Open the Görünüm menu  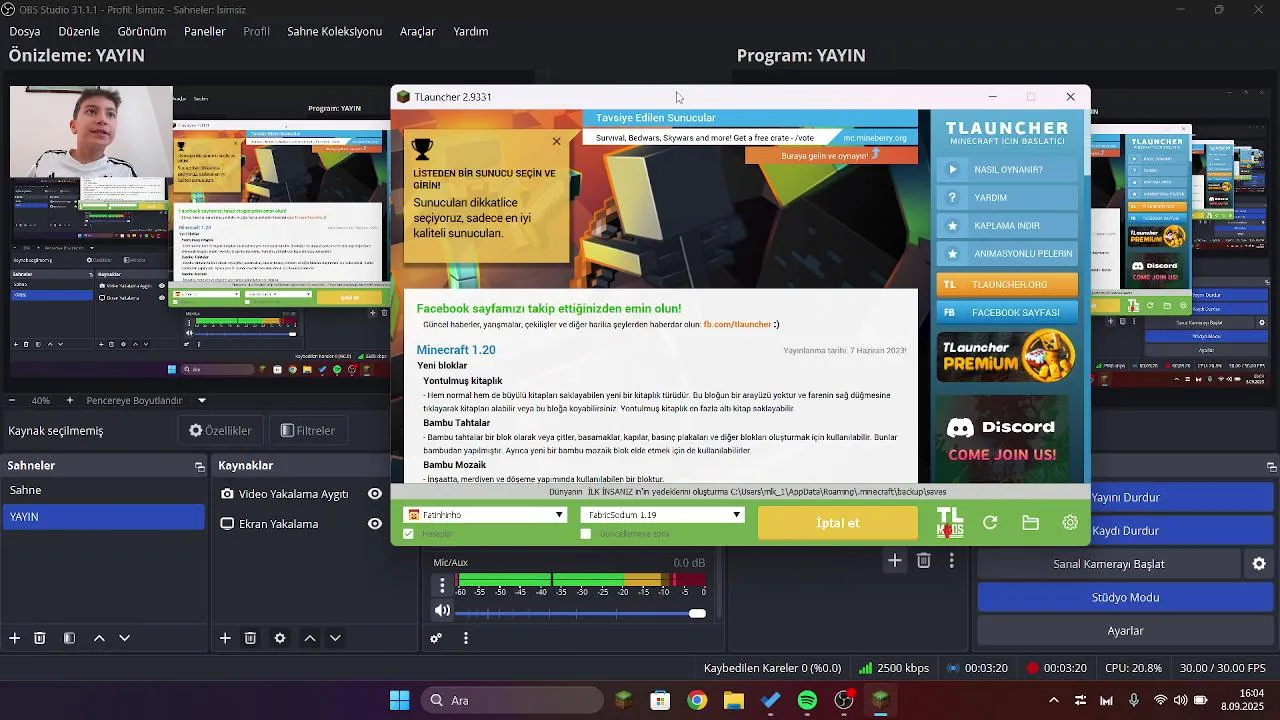click(x=142, y=31)
